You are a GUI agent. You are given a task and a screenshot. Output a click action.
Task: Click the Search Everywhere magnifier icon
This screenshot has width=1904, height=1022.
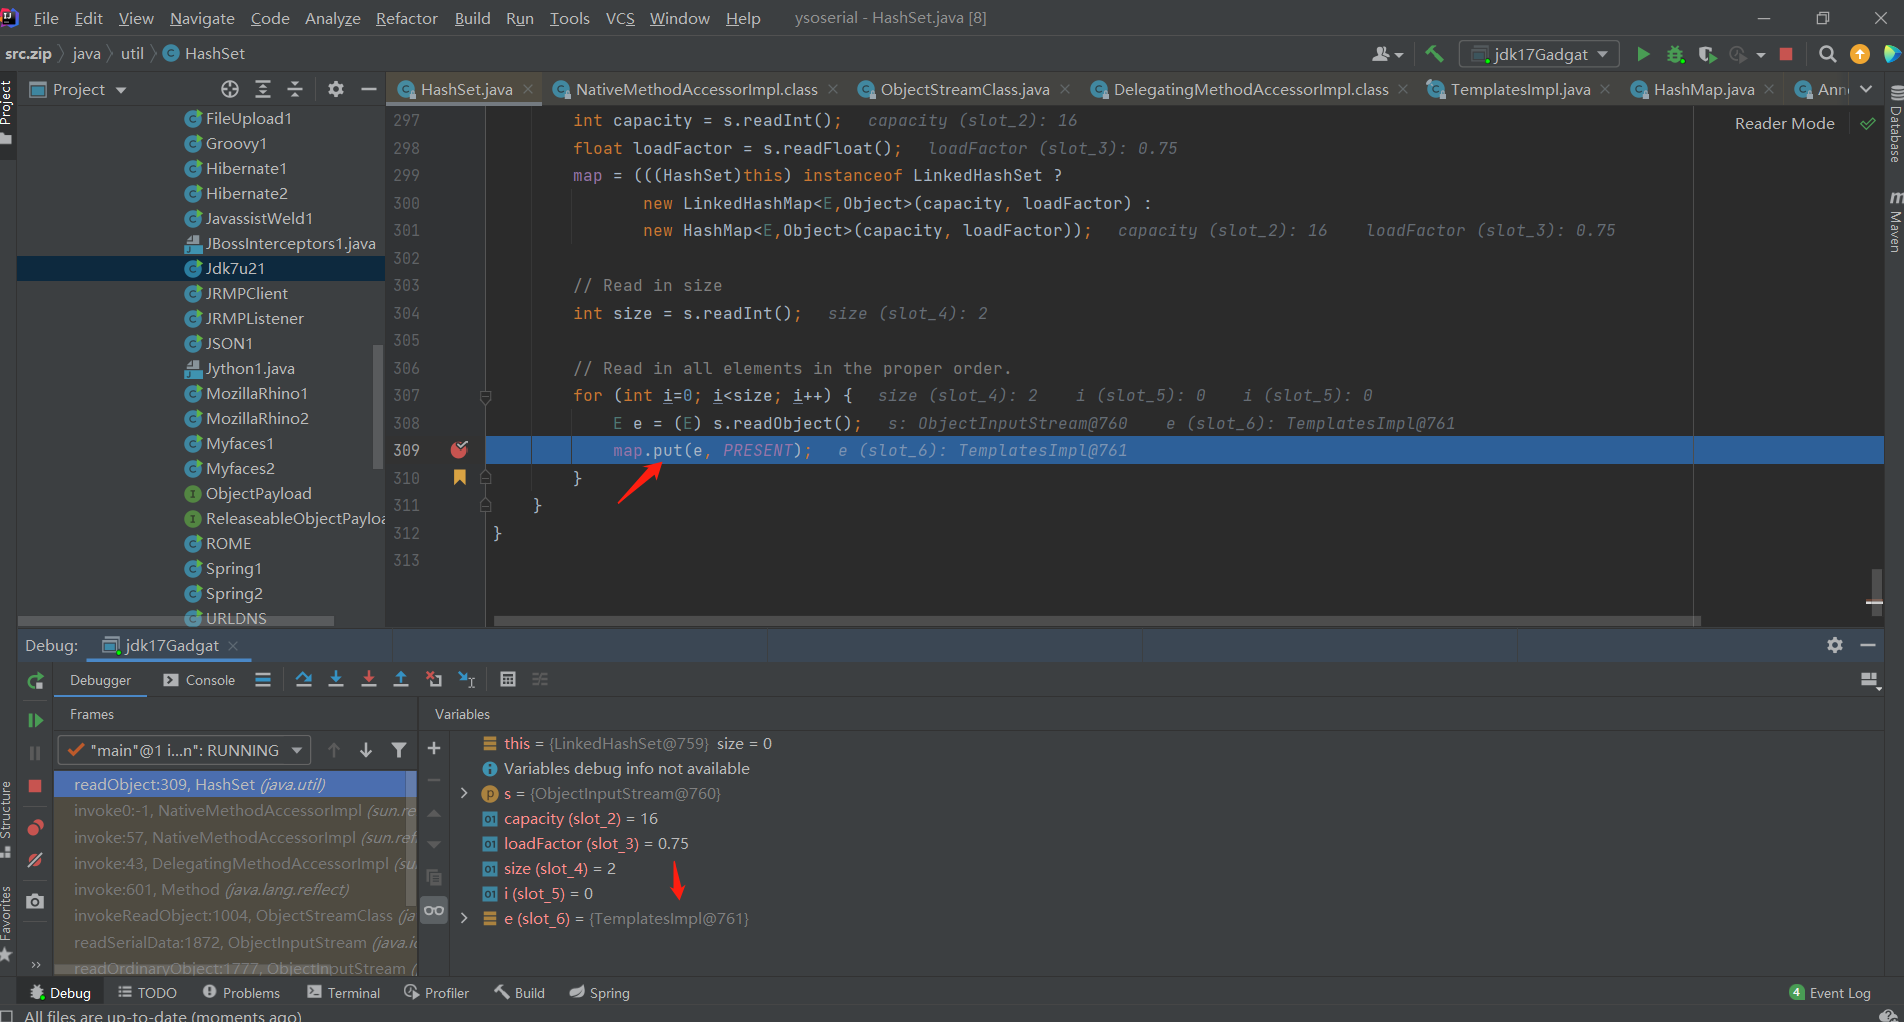click(x=1827, y=54)
